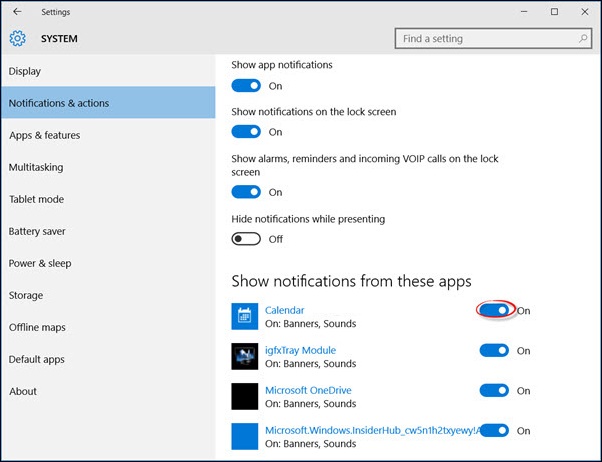Open Microsoft OneDrive notification settings
The image size is (602, 462).
click(x=308, y=390)
